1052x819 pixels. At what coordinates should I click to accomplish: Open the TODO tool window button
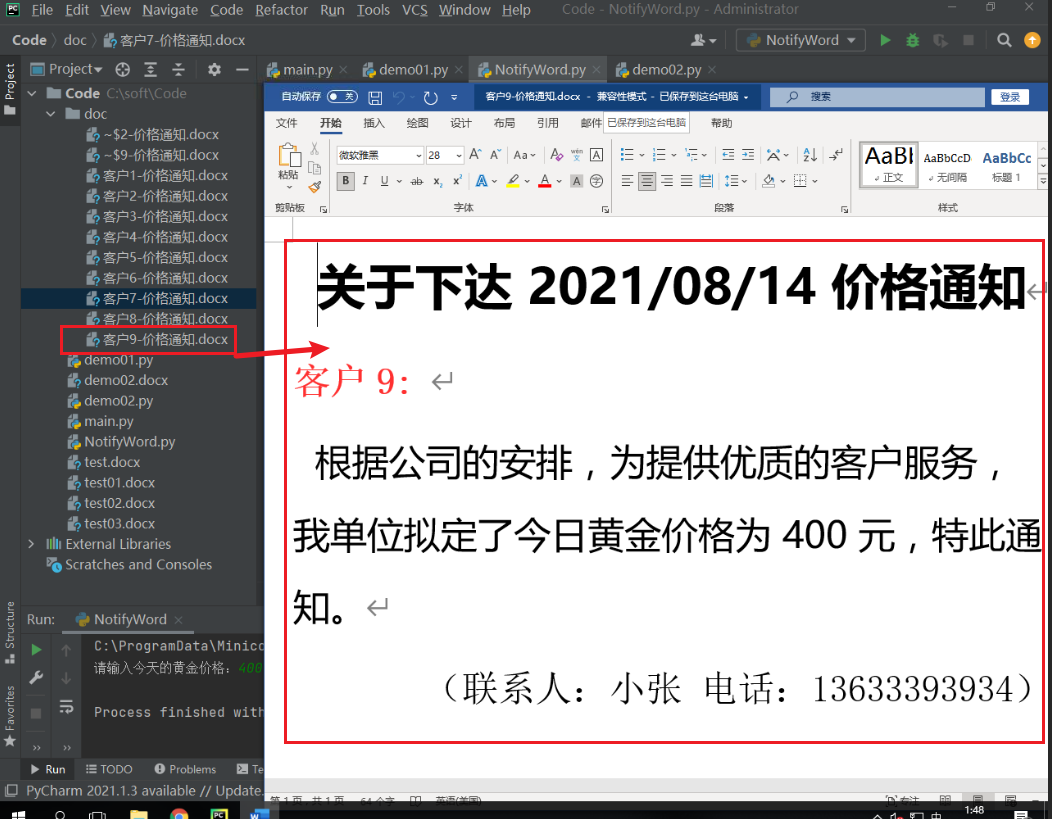[x=109, y=769]
